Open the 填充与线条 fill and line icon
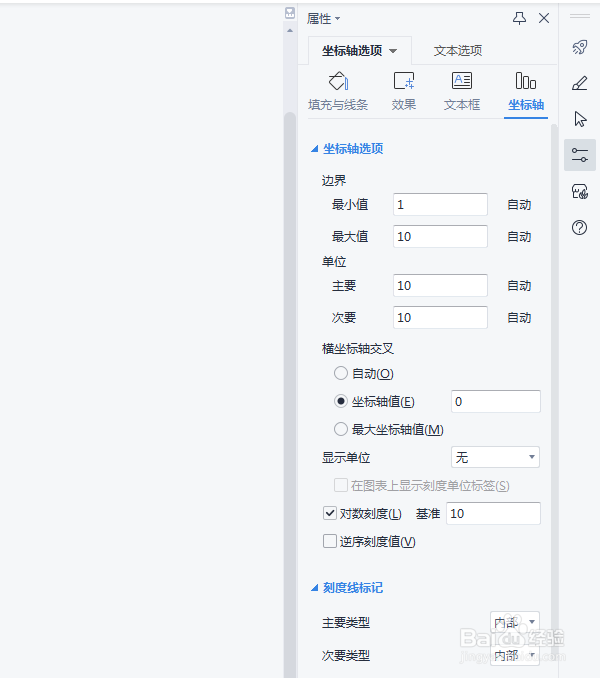 (338, 81)
